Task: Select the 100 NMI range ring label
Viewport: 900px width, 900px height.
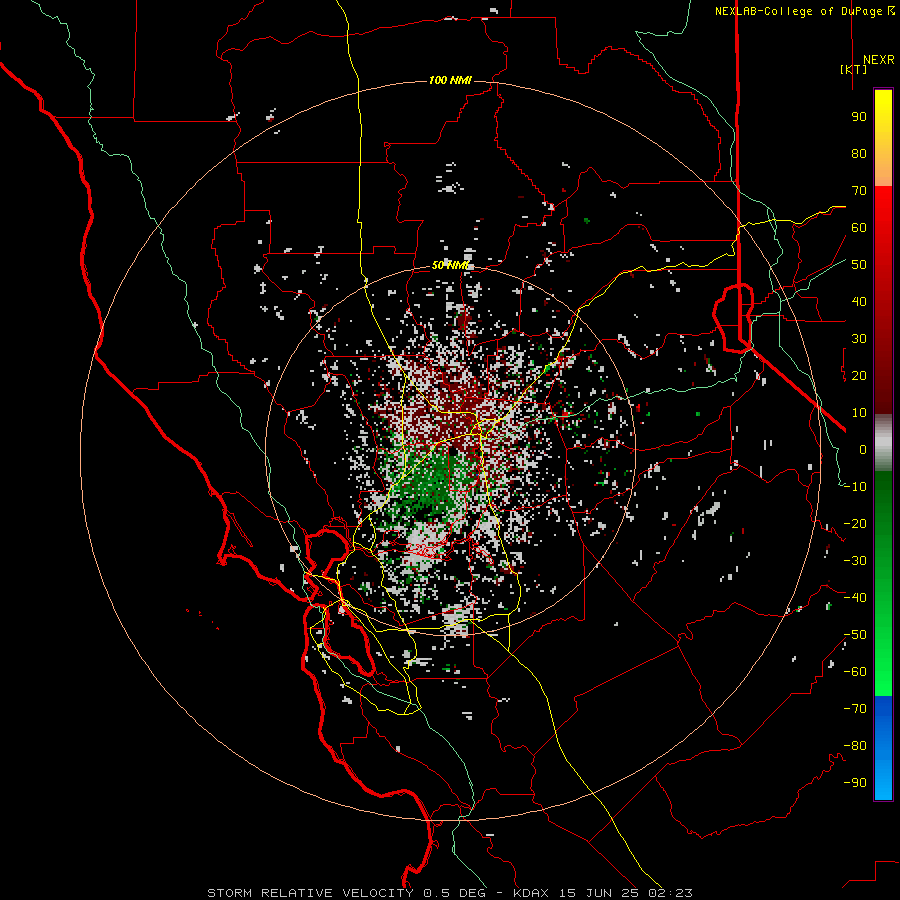Action: tap(451, 80)
